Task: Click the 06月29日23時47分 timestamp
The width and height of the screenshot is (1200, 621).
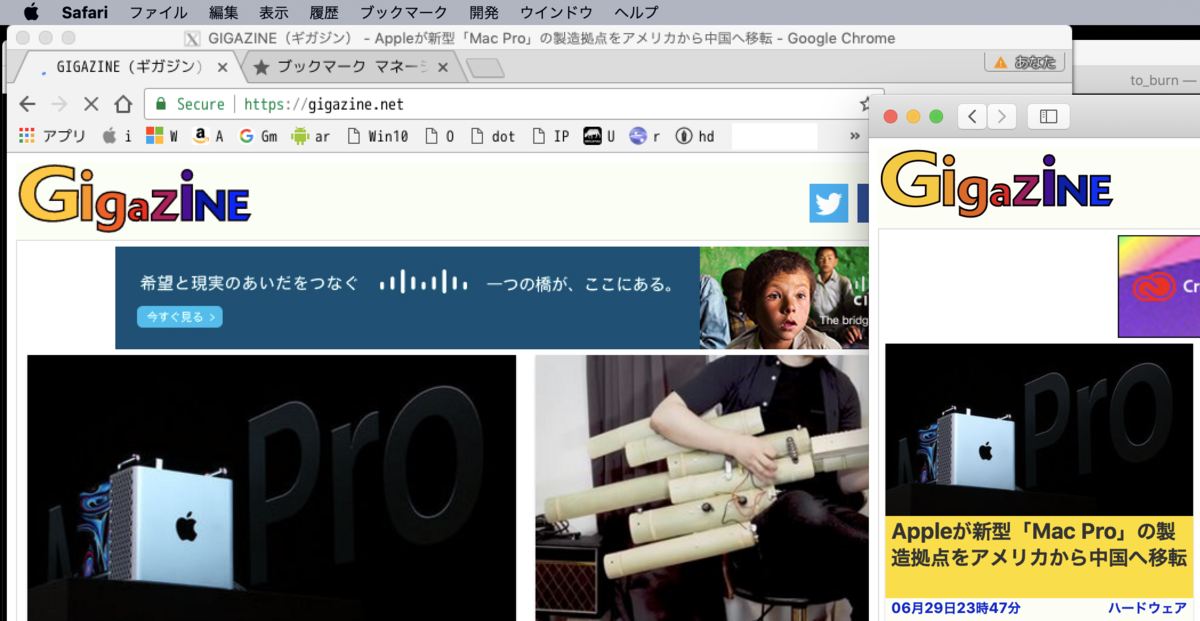Action: [x=955, y=608]
